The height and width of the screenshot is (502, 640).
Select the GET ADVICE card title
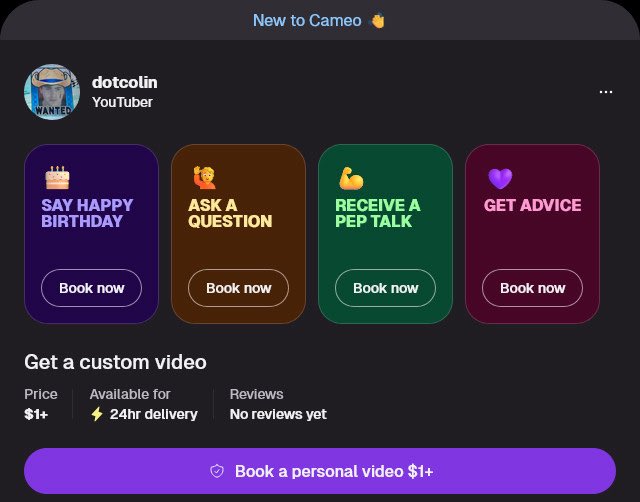pos(532,205)
